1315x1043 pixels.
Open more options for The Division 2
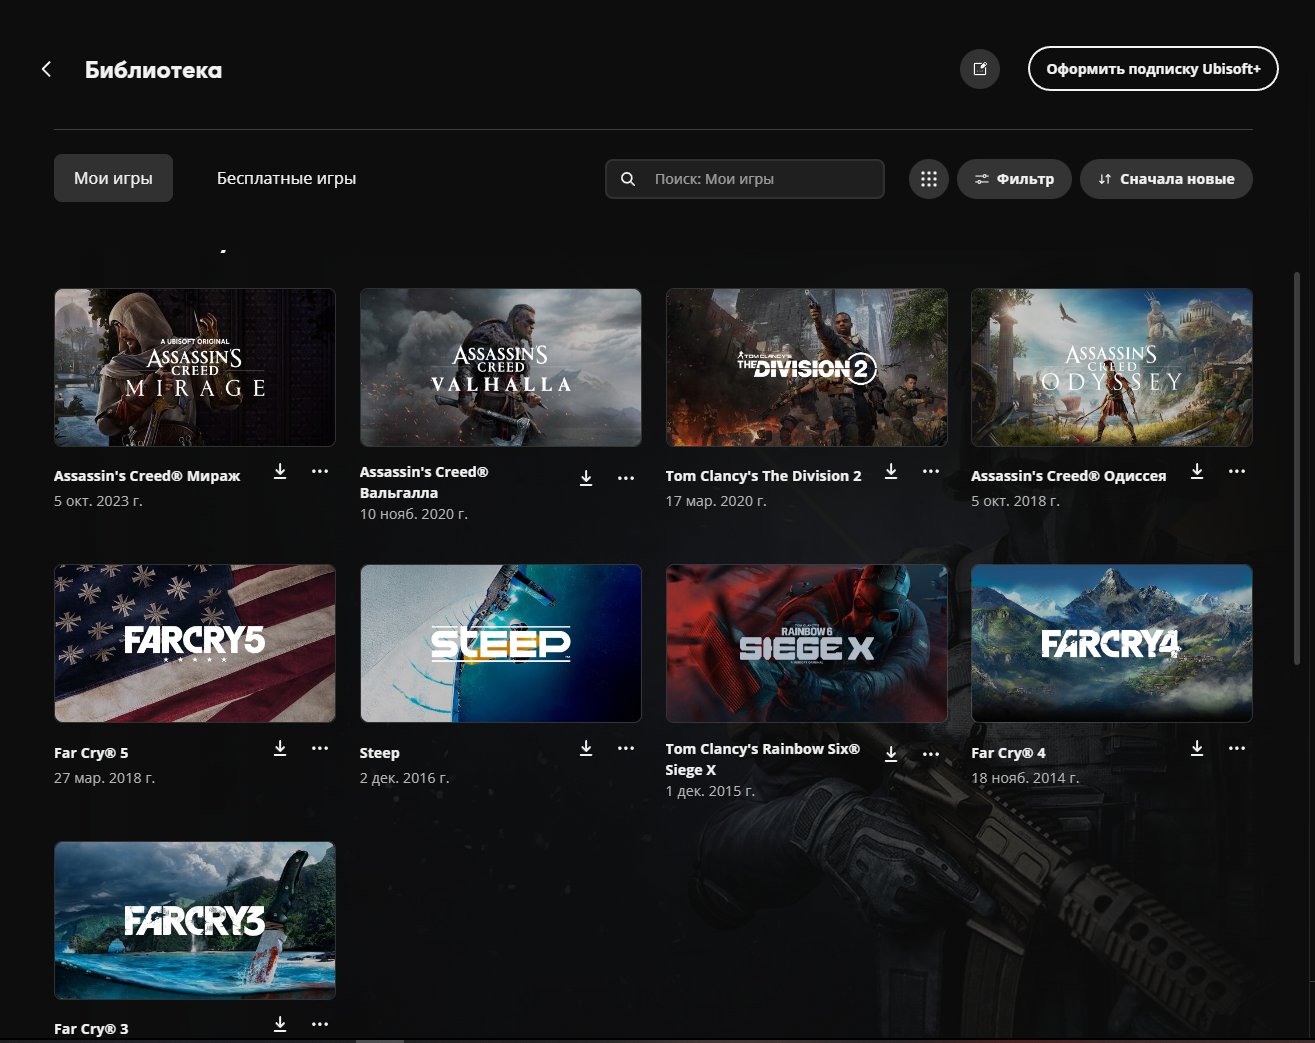coord(931,471)
